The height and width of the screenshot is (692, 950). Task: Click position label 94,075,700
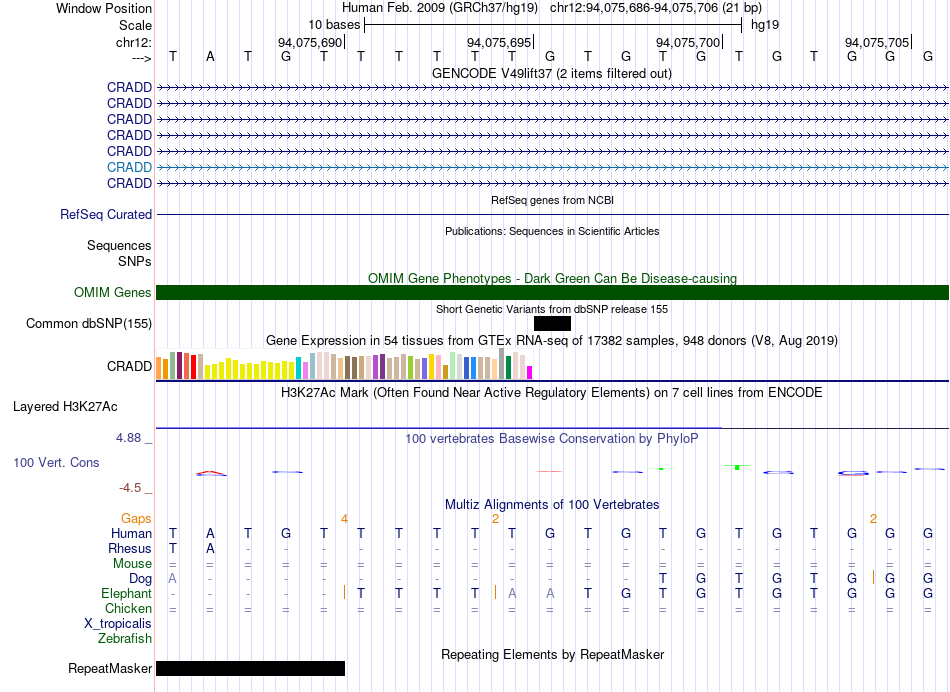click(688, 42)
